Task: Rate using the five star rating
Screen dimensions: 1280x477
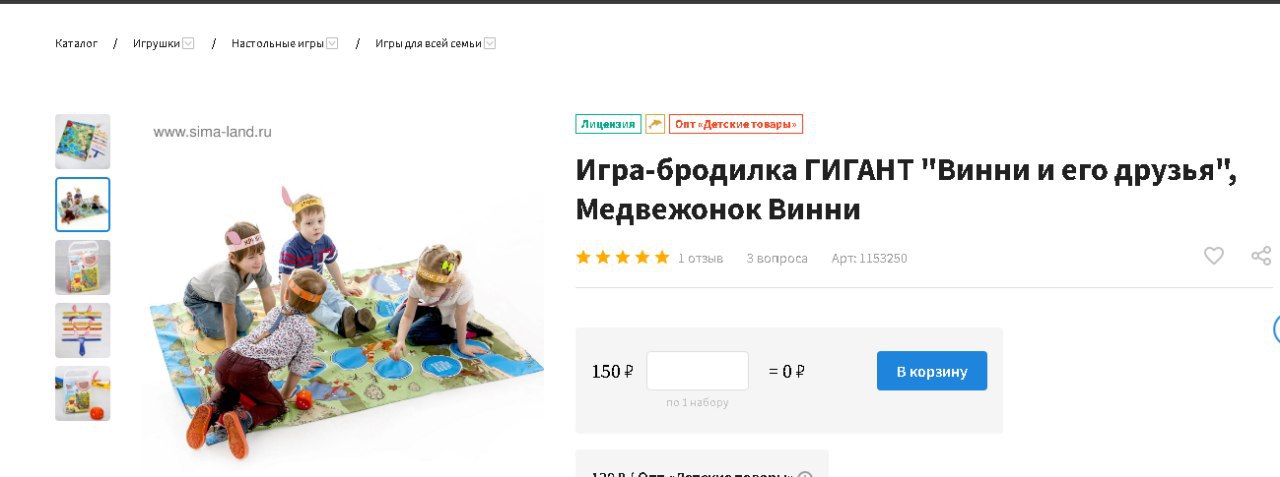Action: pos(622,257)
